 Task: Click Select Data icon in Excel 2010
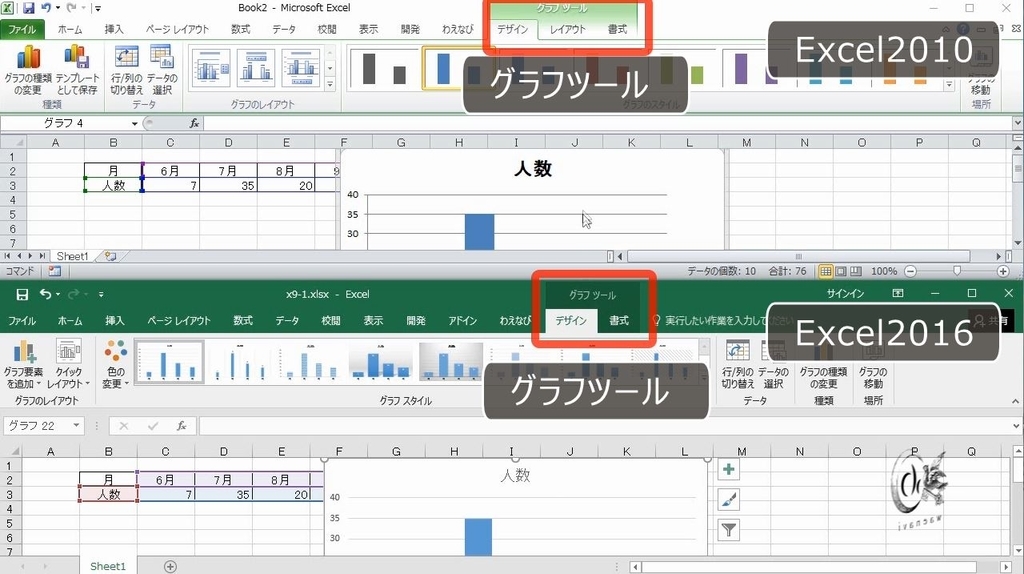(x=161, y=70)
